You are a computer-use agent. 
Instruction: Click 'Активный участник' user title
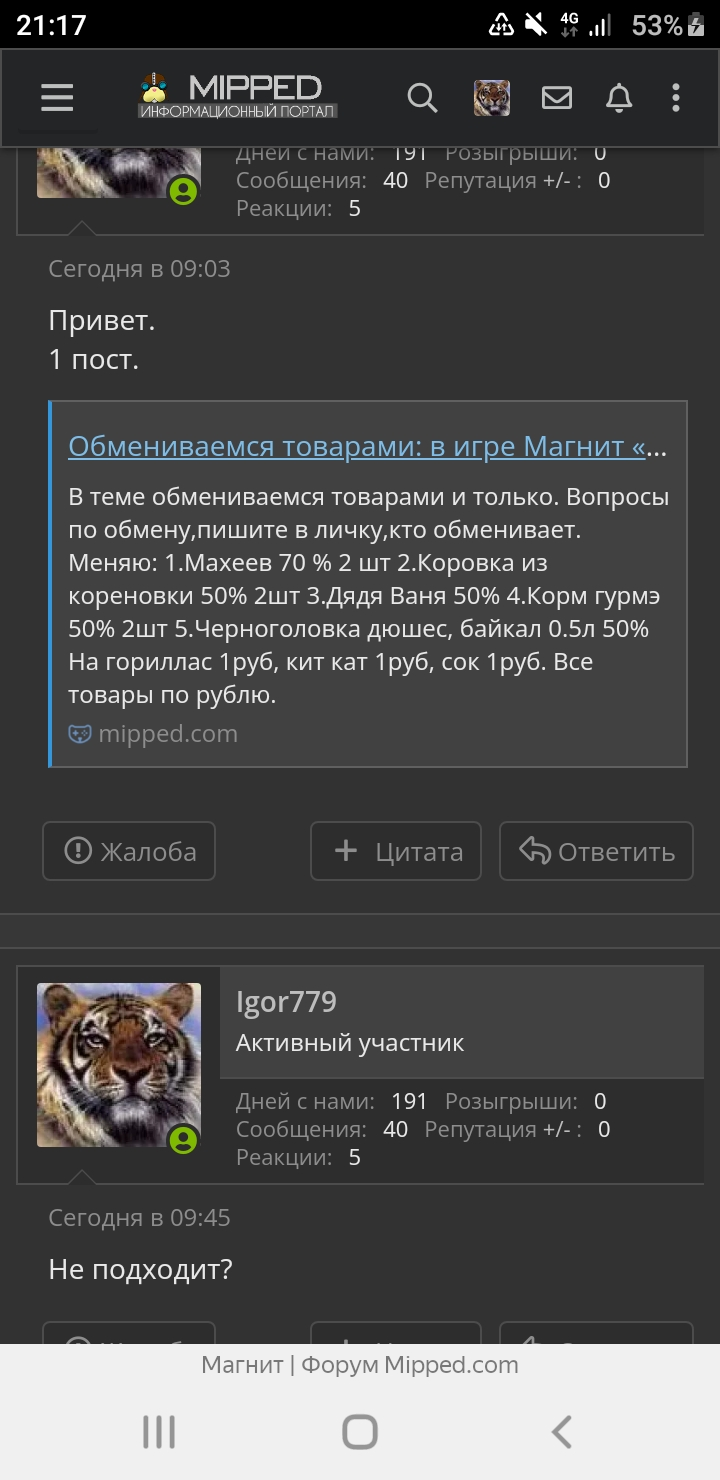click(350, 1043)
